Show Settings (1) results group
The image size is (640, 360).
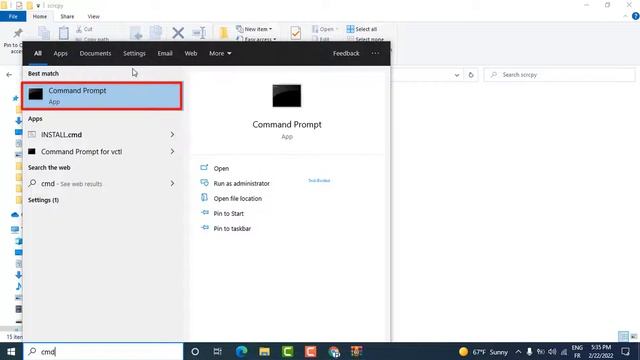coord(43,200)
